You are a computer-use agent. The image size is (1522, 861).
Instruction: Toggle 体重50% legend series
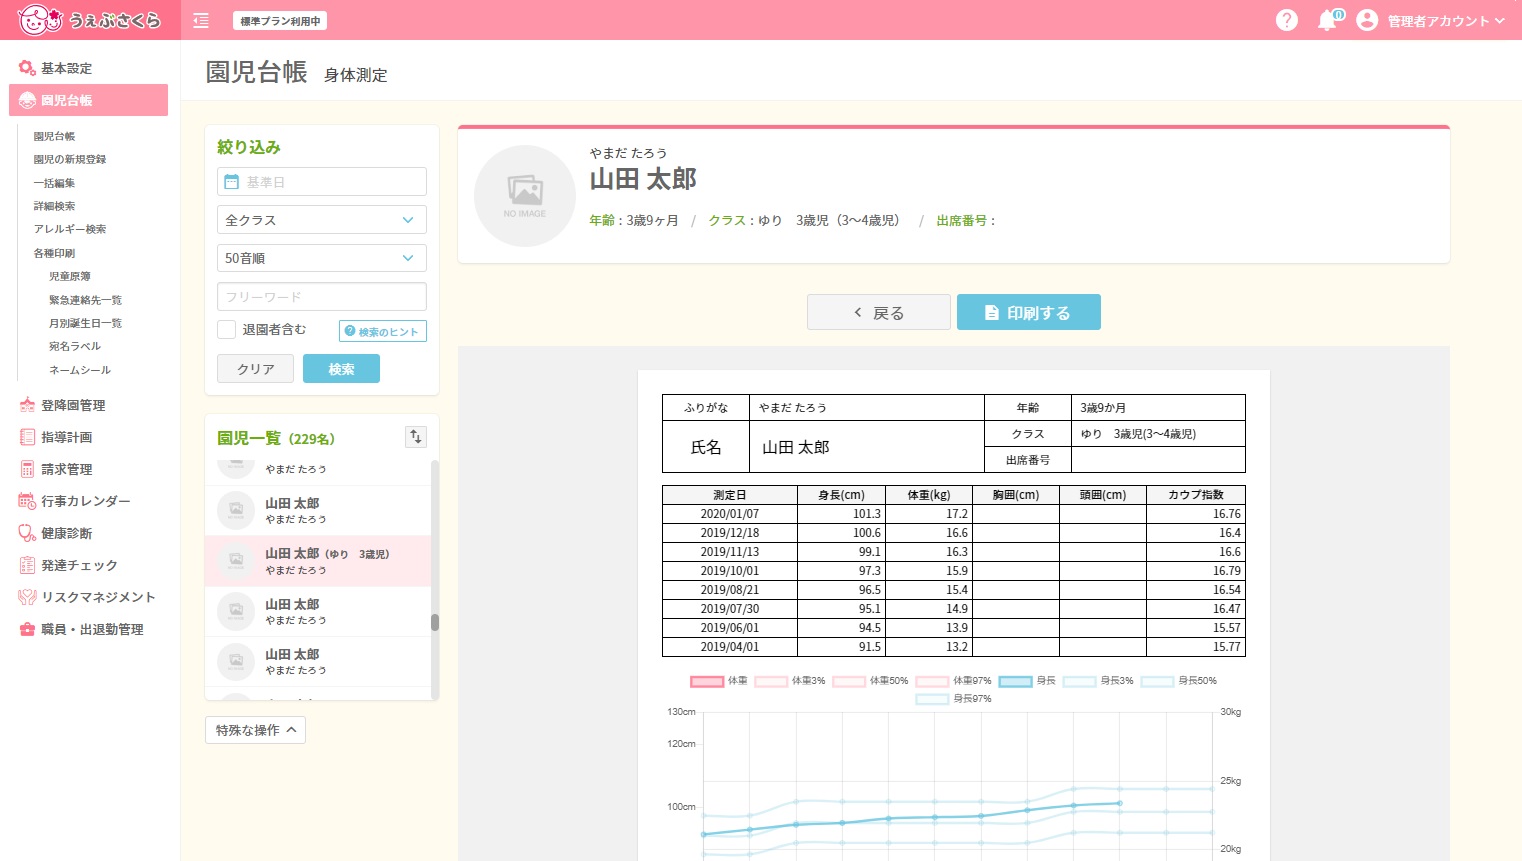870,681
